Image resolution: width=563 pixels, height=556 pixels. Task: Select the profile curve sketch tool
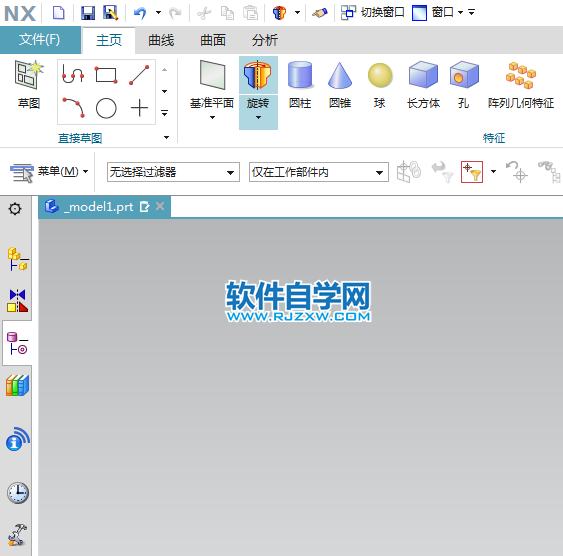coord(73,74)
